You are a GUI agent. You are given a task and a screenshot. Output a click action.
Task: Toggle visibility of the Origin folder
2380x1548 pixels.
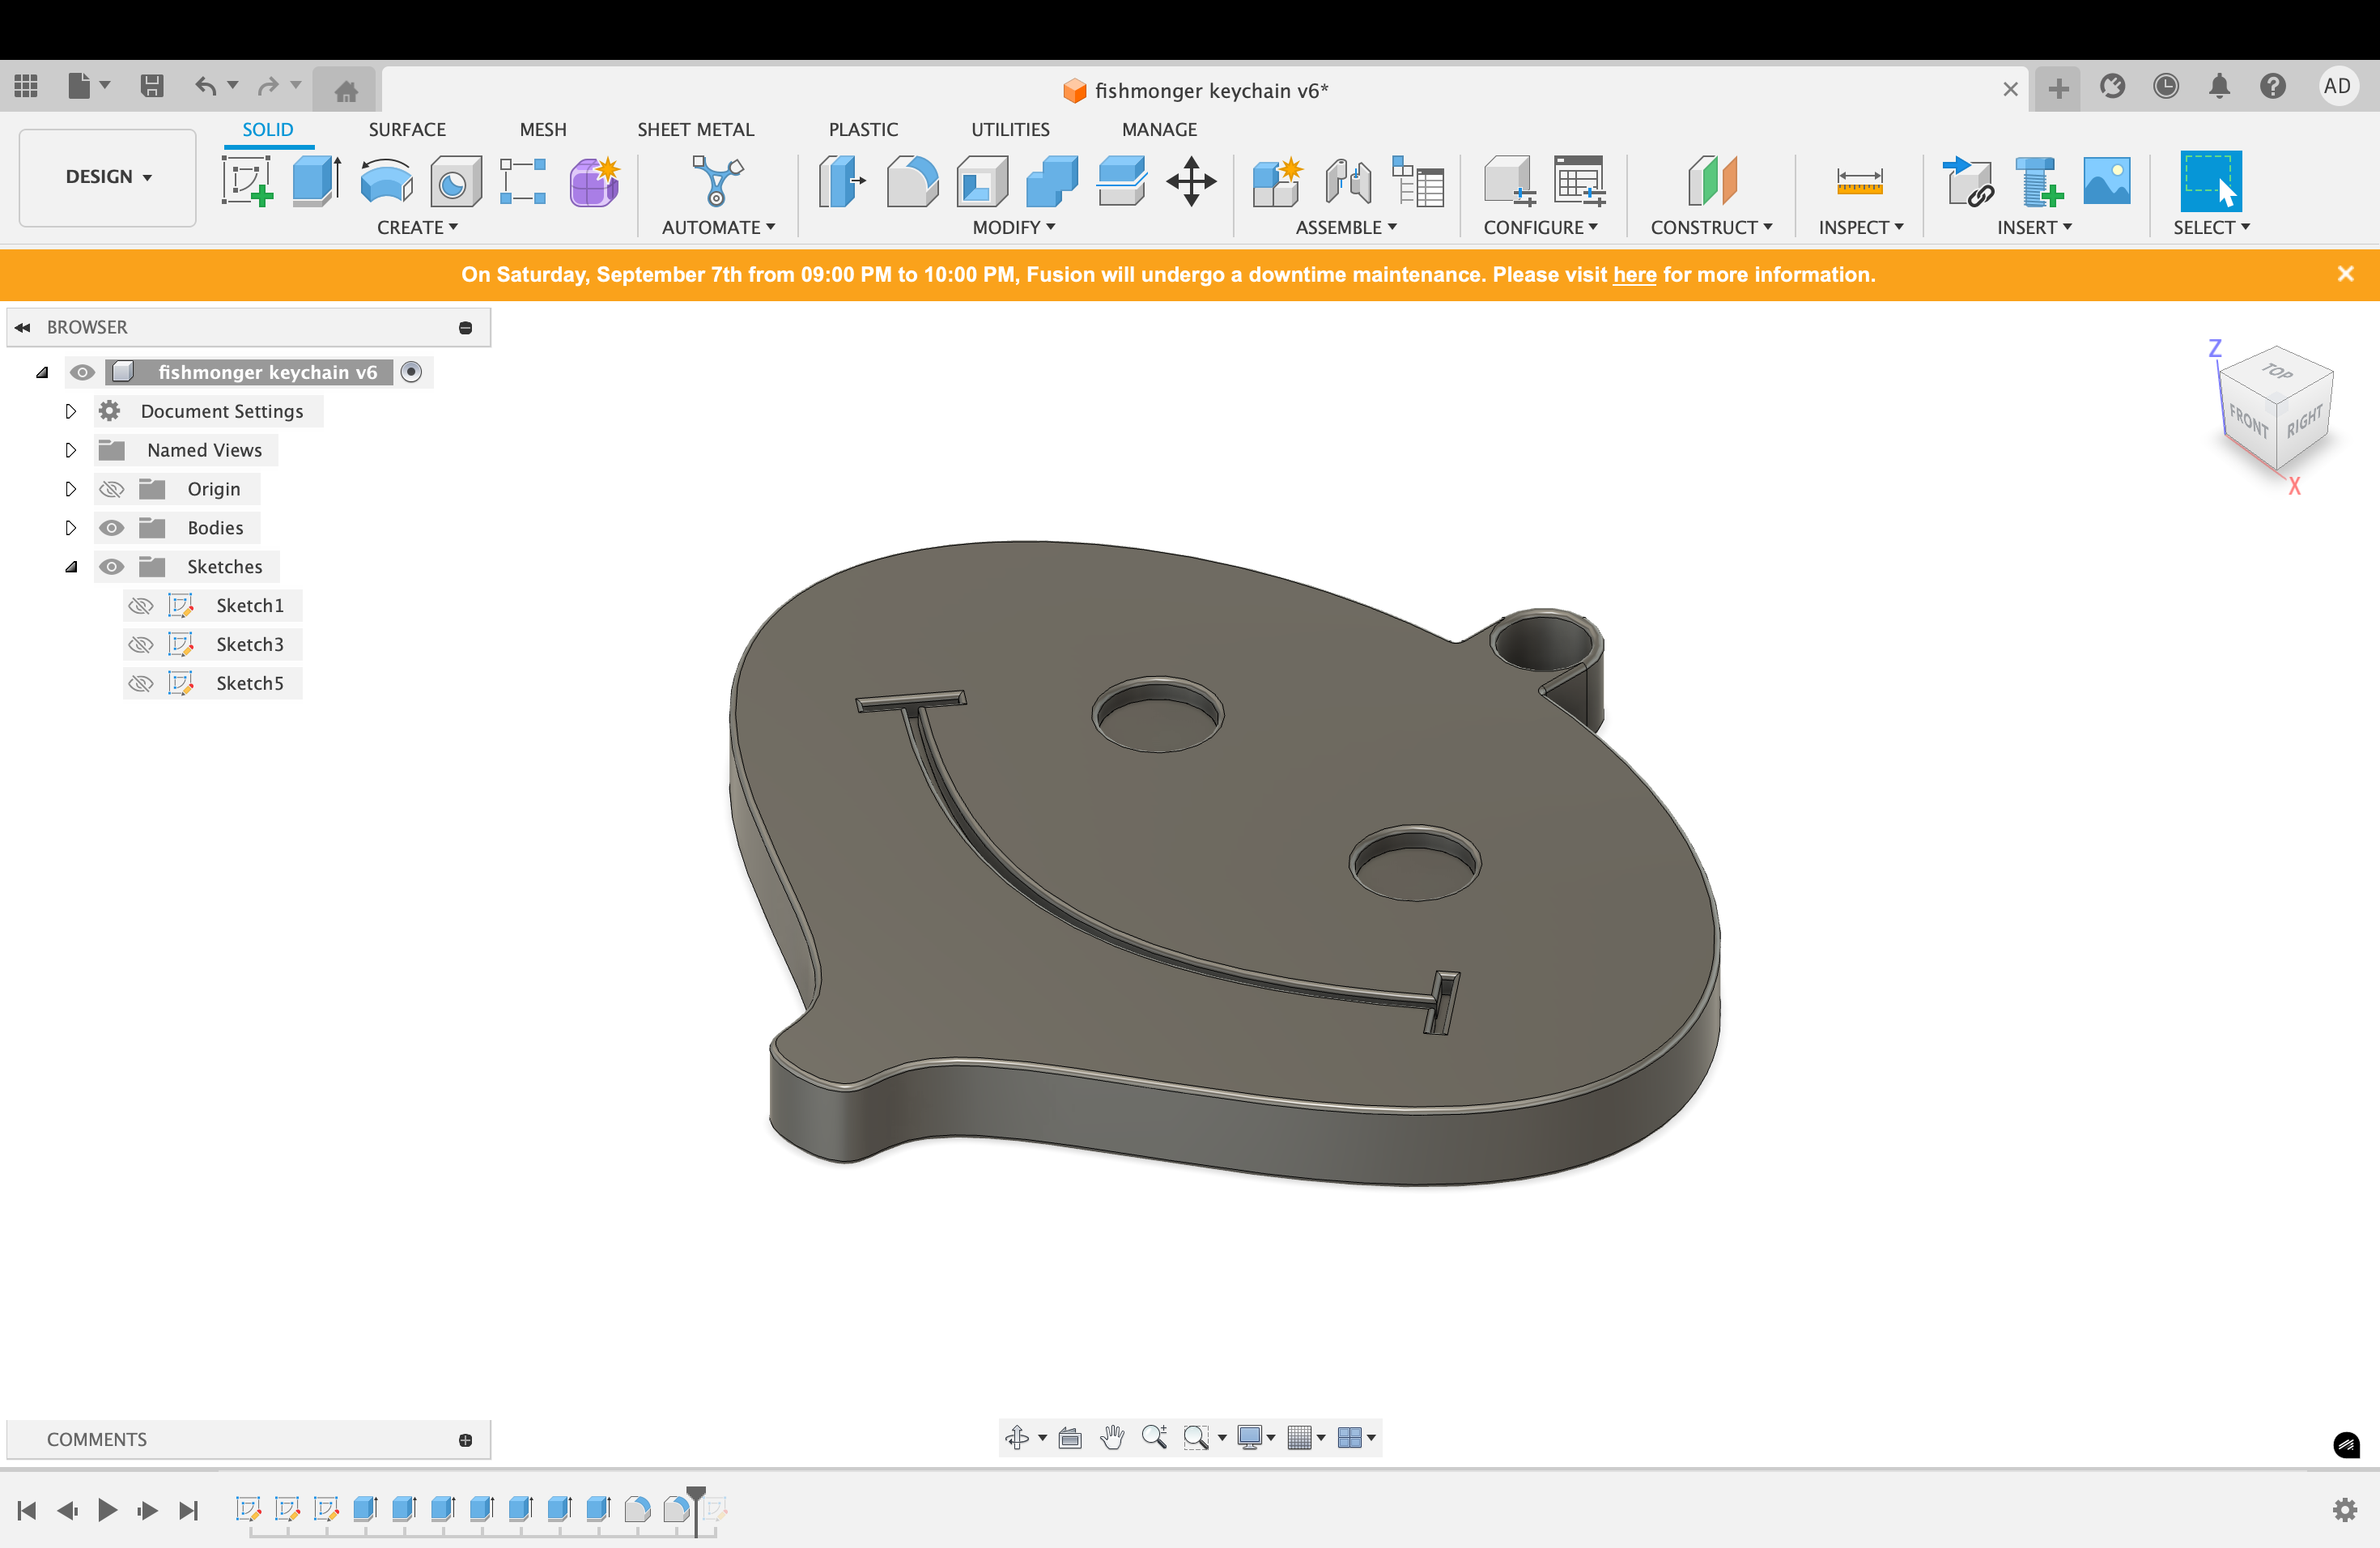pyautogui.click(x=111, y=488)
